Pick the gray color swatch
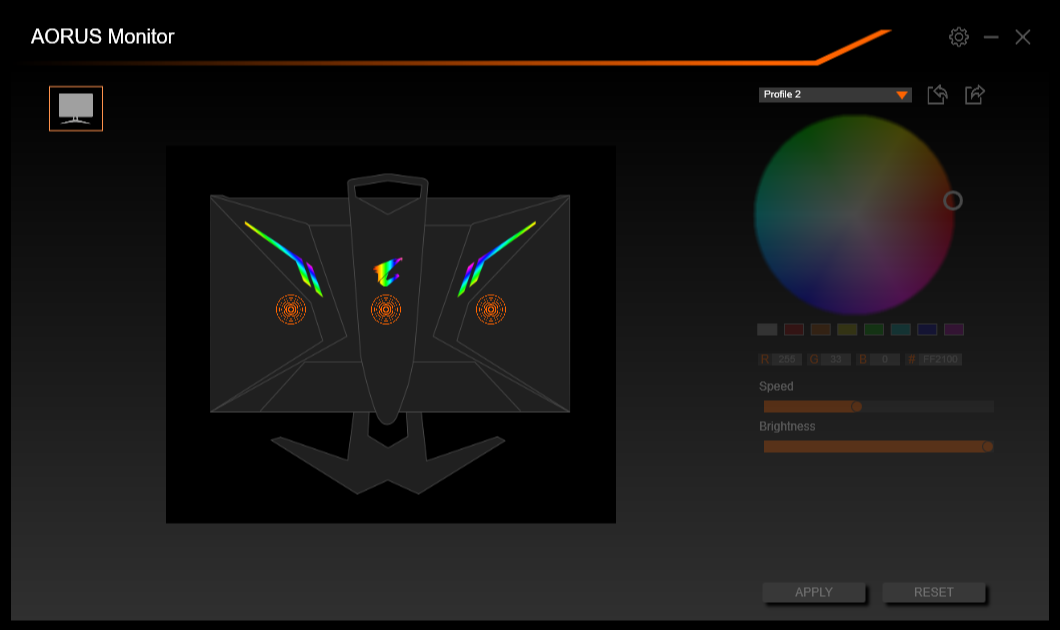Screen dimensions: 1060x630 (767, 329)
